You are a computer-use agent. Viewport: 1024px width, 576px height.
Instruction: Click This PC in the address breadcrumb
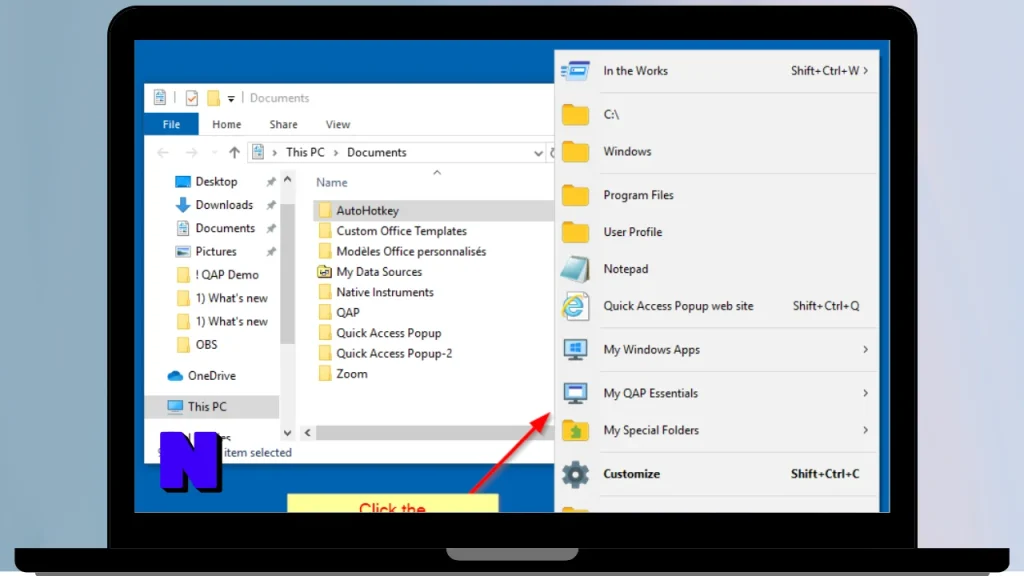pos(305,152)
